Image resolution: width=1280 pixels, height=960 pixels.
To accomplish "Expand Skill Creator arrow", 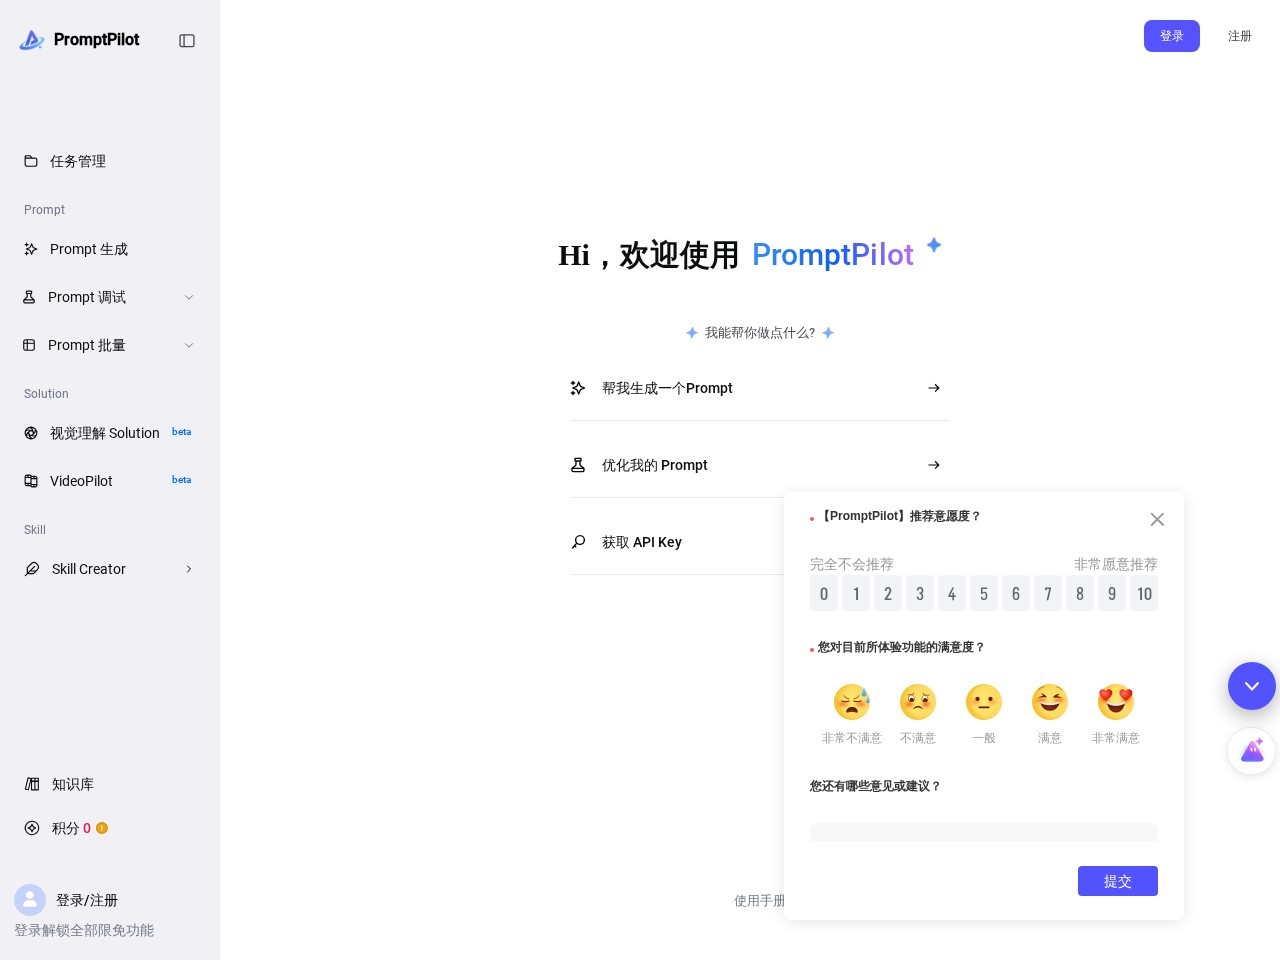I will (189, 569).
